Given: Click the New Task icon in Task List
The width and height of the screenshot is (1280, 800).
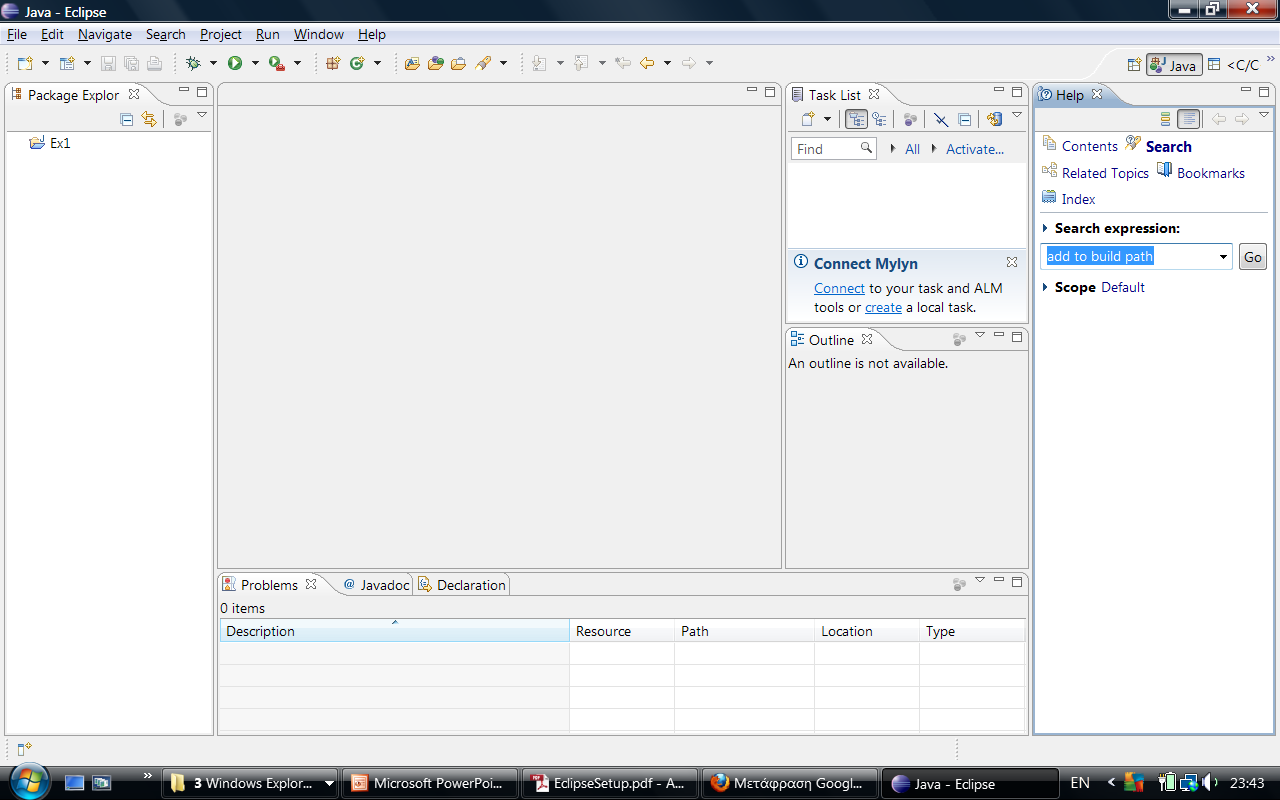Looking at the screenshot, I should click(x=809, y=119).
